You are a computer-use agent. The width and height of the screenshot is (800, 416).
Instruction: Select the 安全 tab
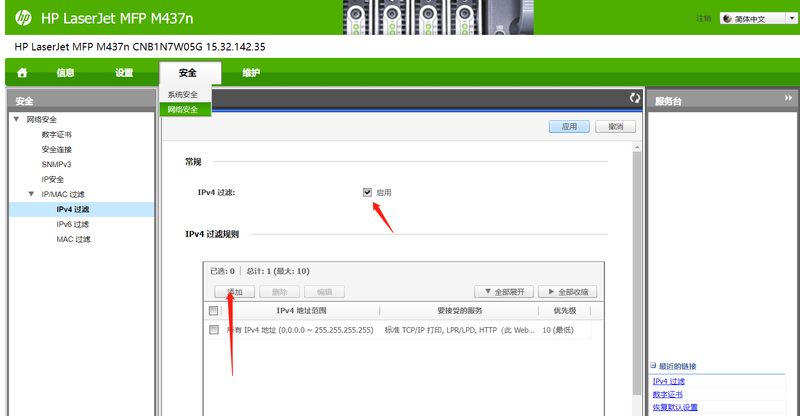(190, 73)
